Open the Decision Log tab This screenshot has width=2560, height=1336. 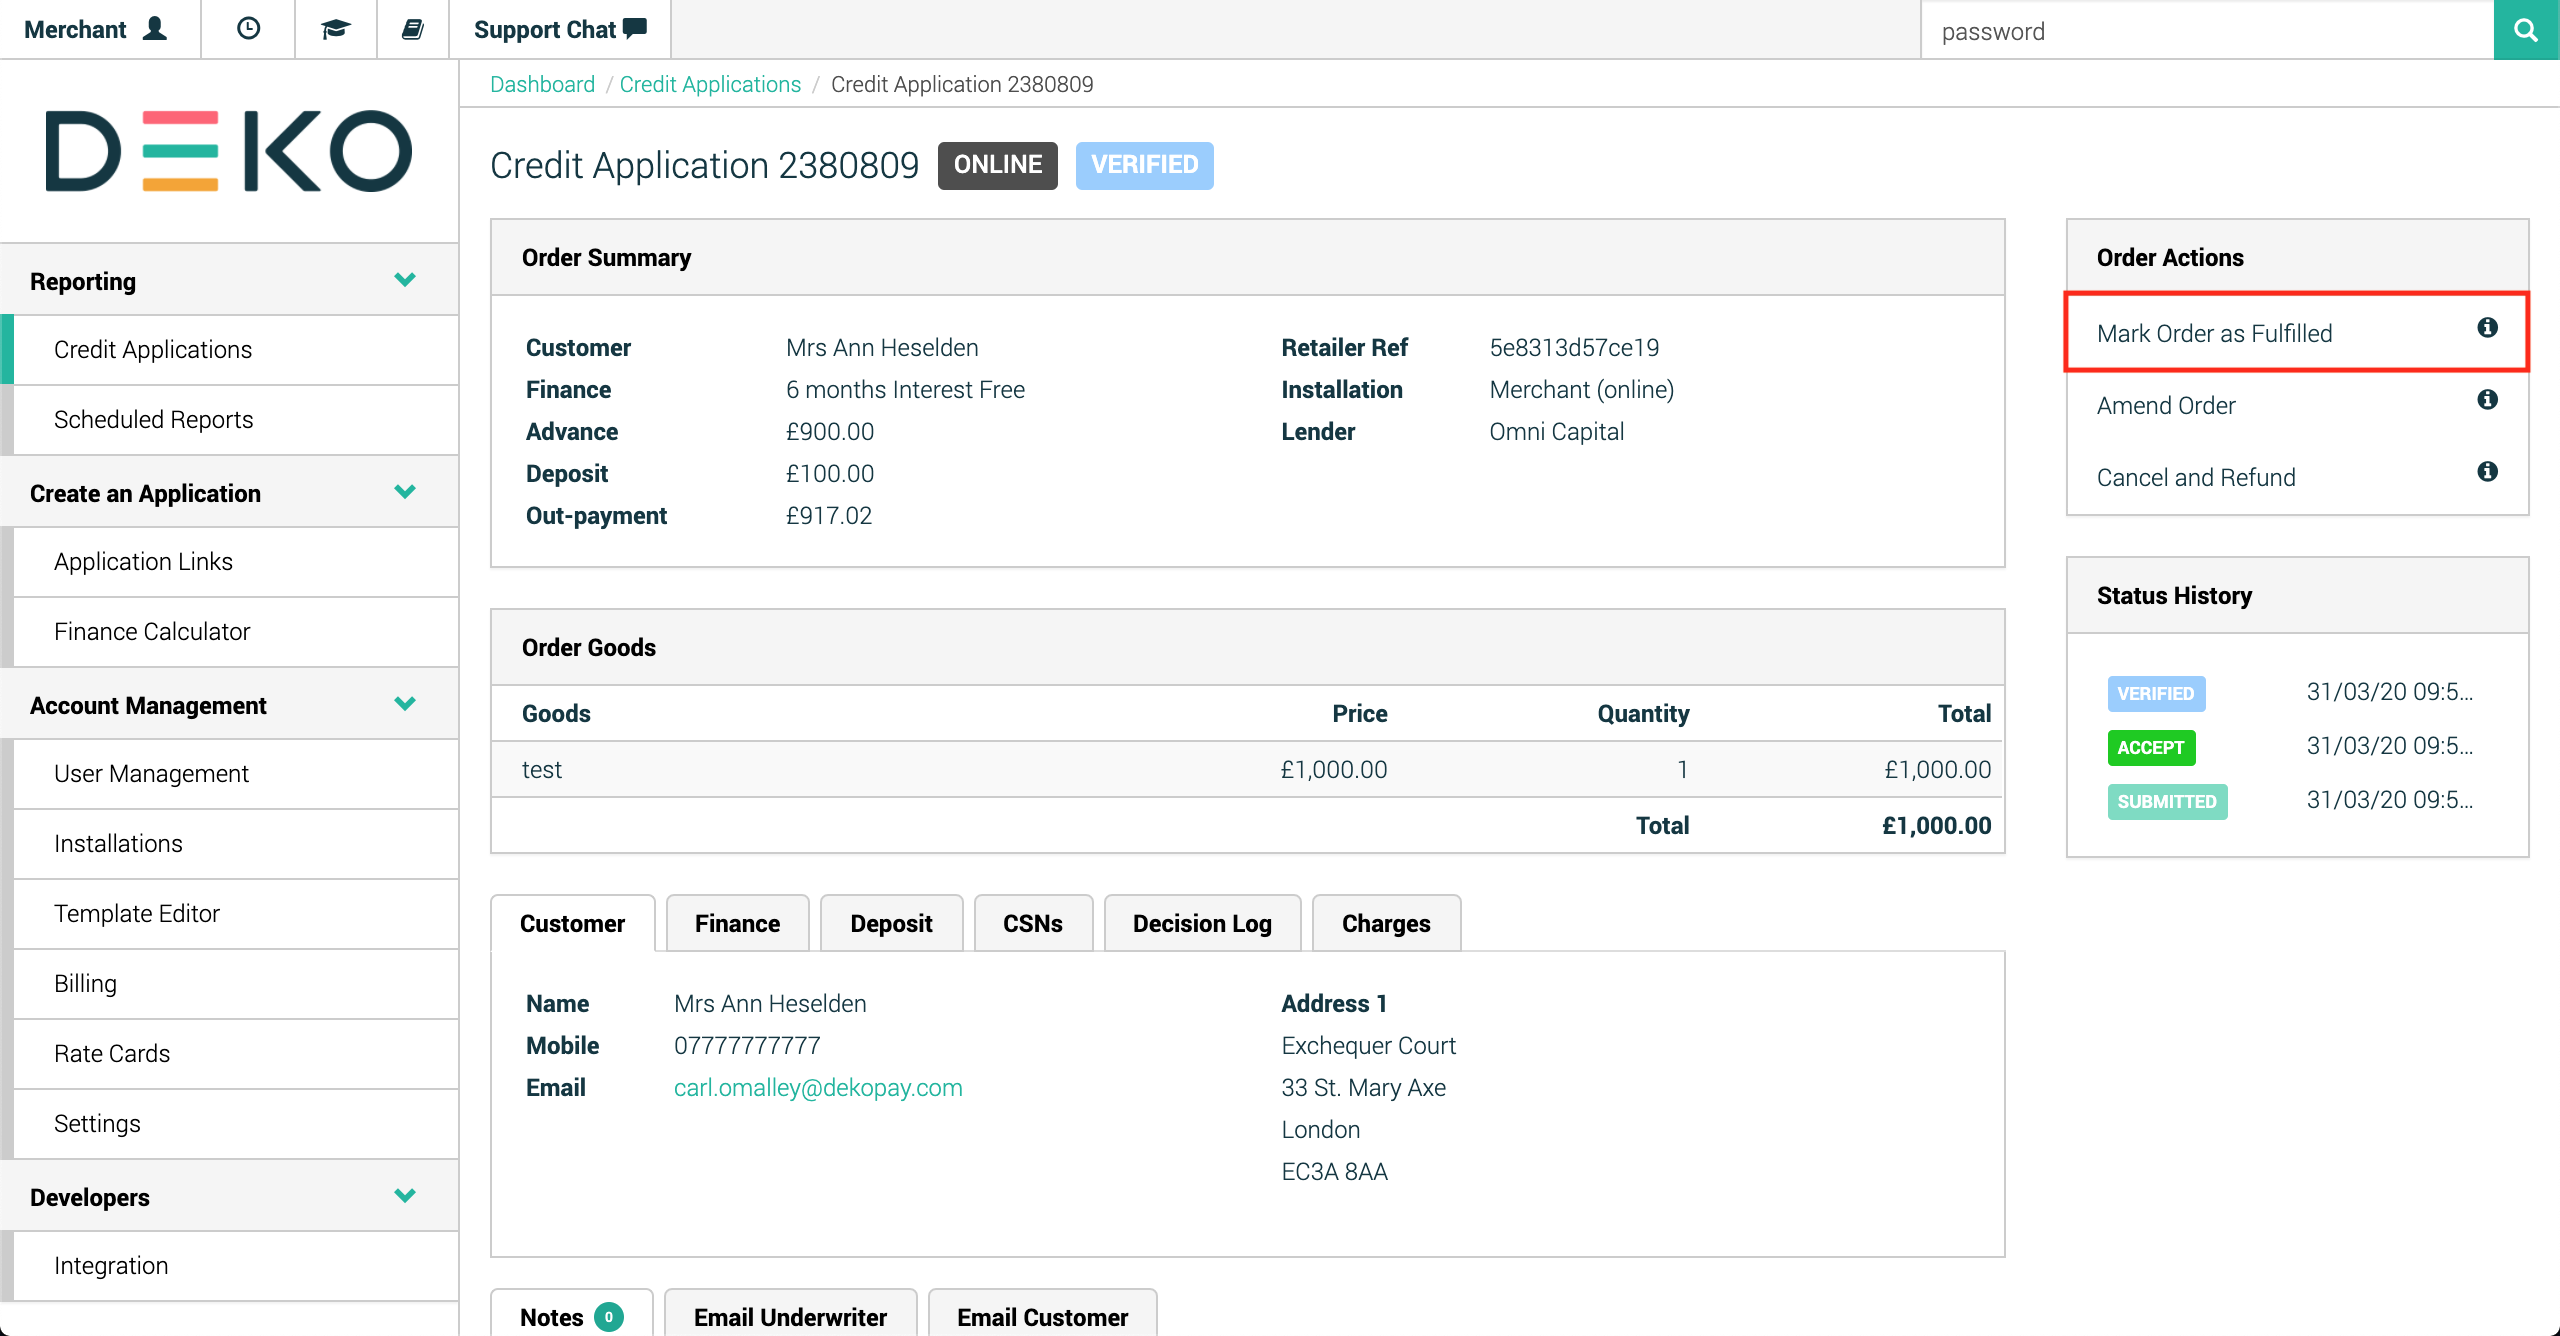pos(1201,923)
